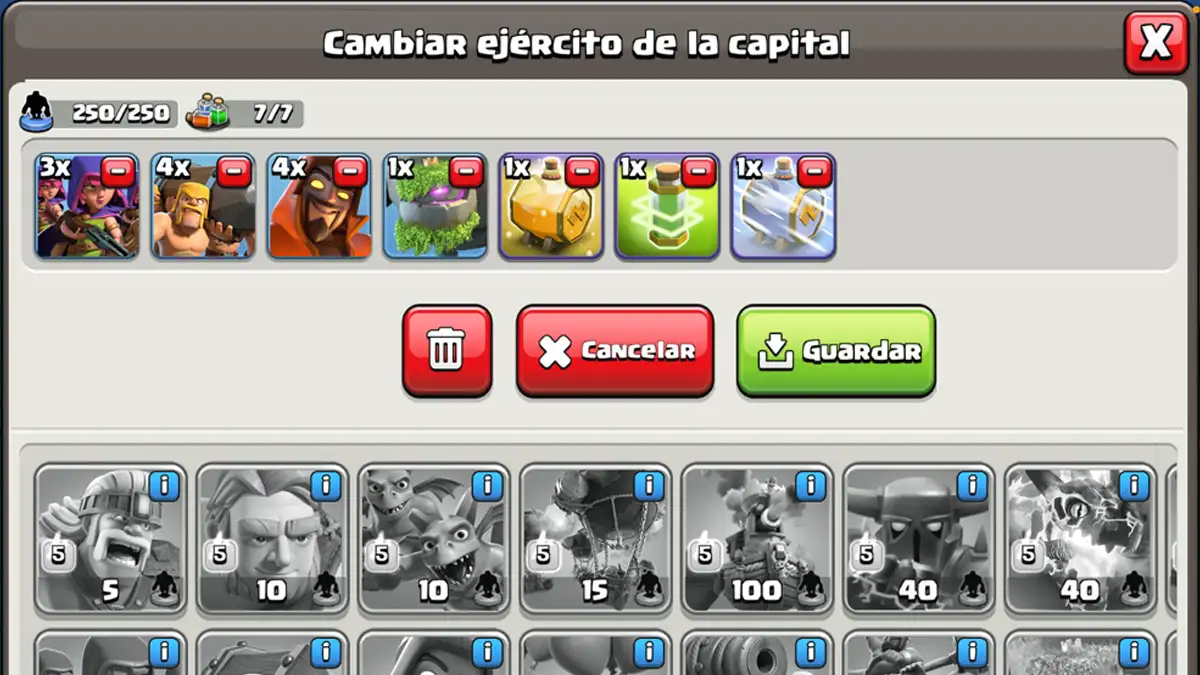Remove the yellow barrel spell from army
This screenshot has width=1200, height=675.
[x=583, y=172]
